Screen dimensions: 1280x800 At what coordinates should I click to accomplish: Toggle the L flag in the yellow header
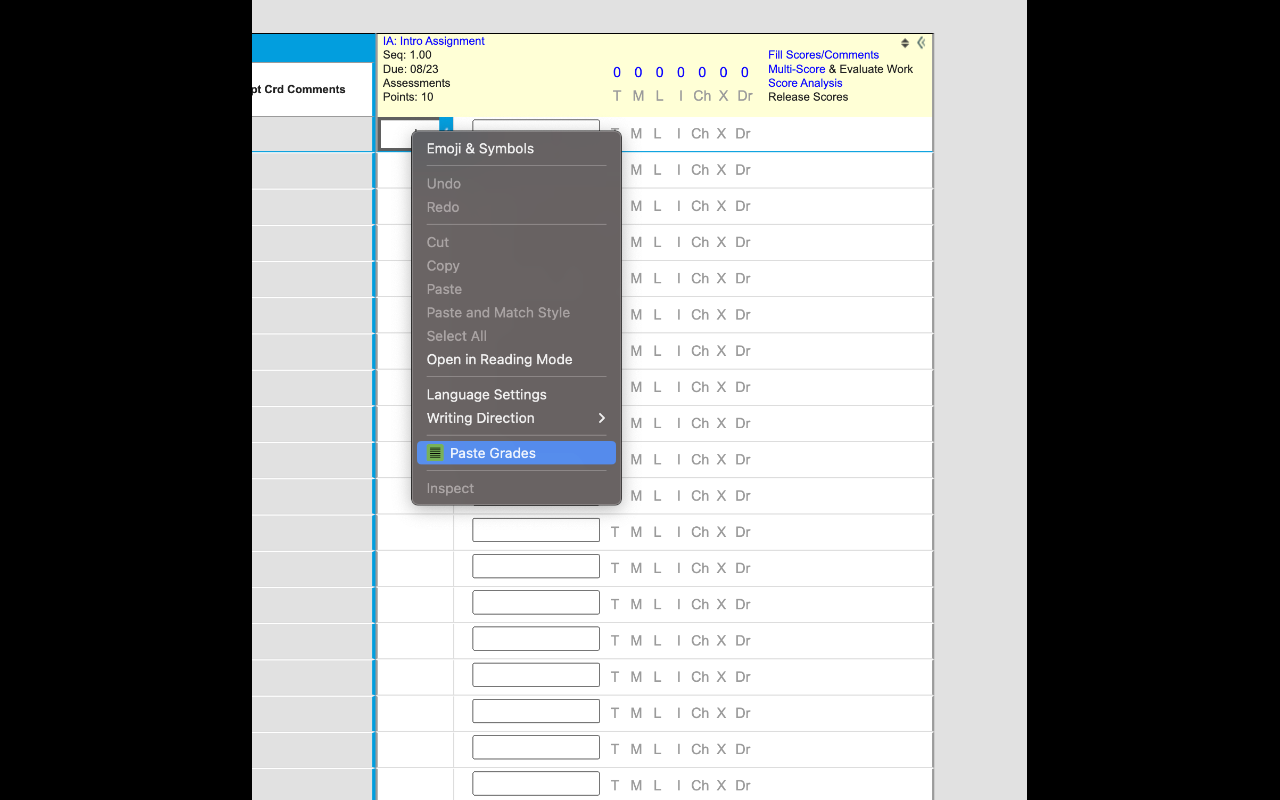[659, 96]
